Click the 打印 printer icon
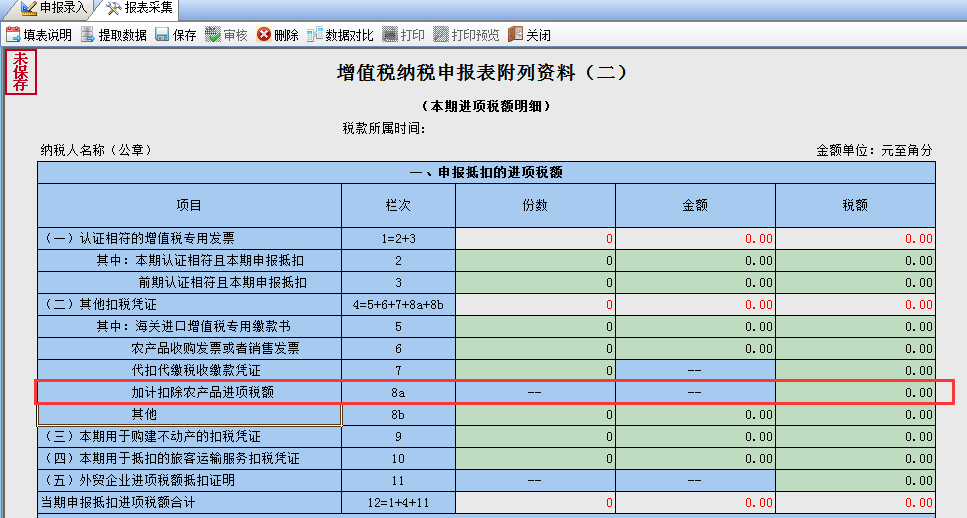The image size is (967, 518). pyautogui.click(x=390, y=35)
